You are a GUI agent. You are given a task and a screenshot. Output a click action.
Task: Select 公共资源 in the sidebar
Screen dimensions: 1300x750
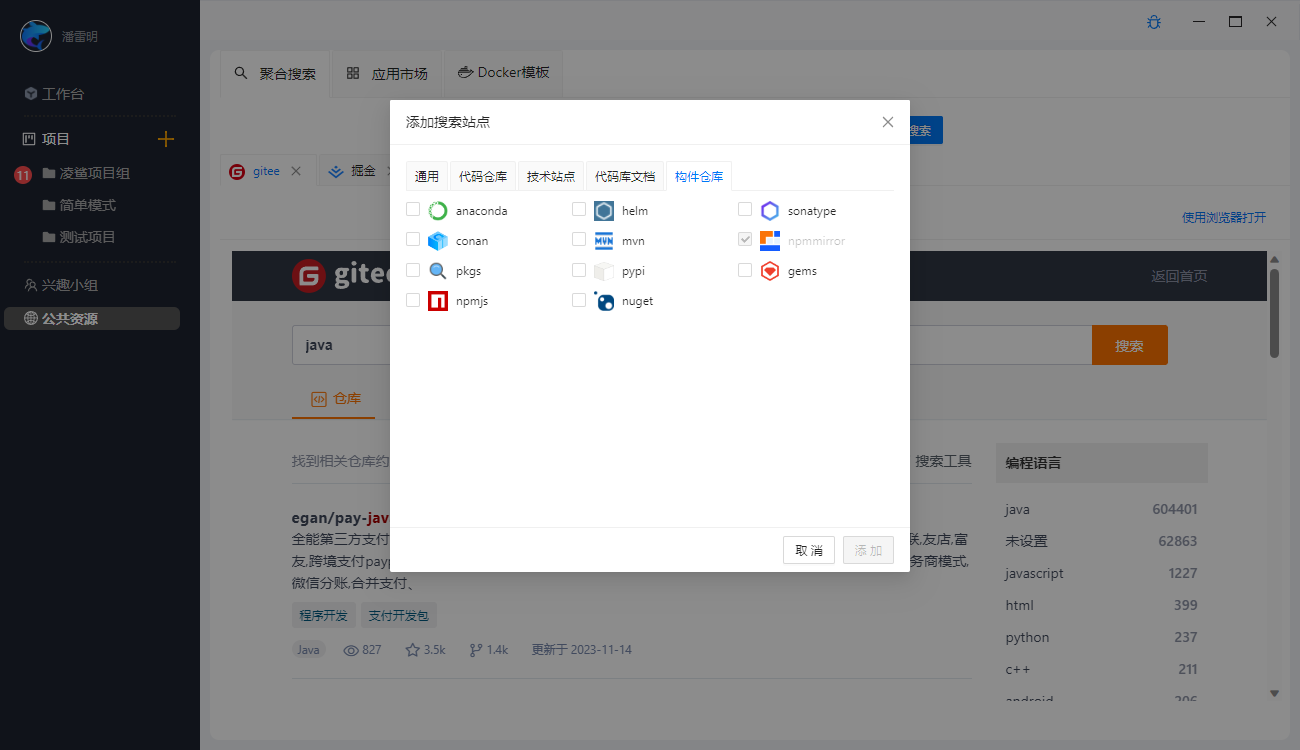point(92,319)
